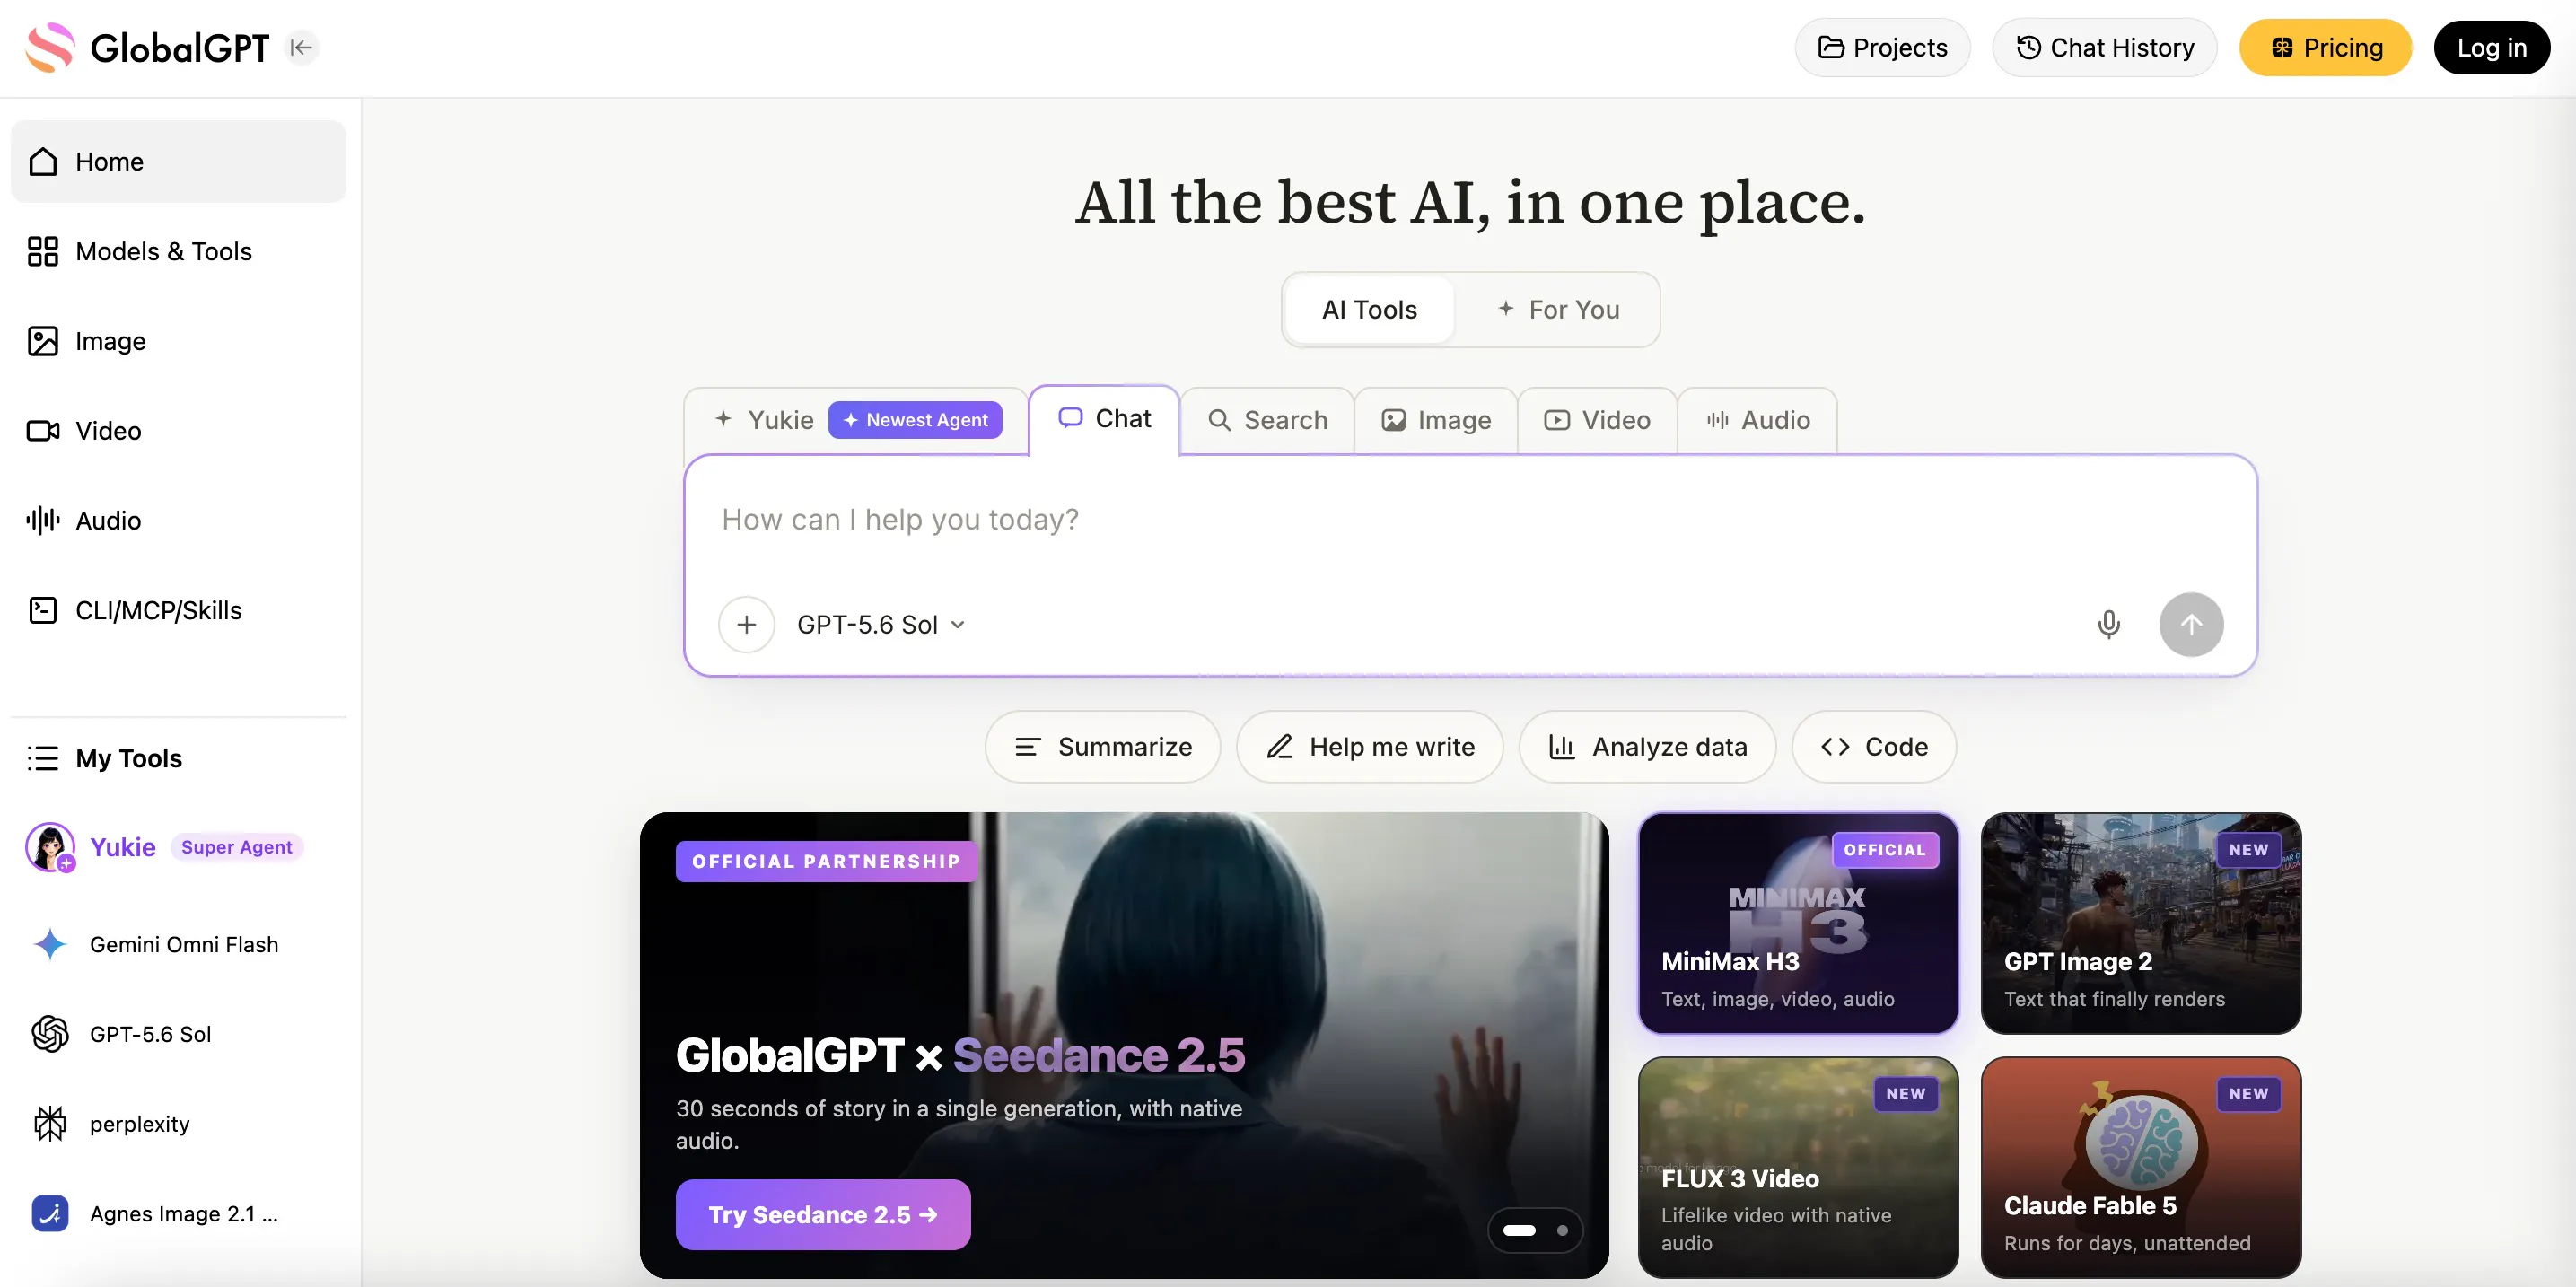The width and height of the screenshot is (2576, 1287).
Task: Open Home in the sidebar
Action: click(178, 161)
